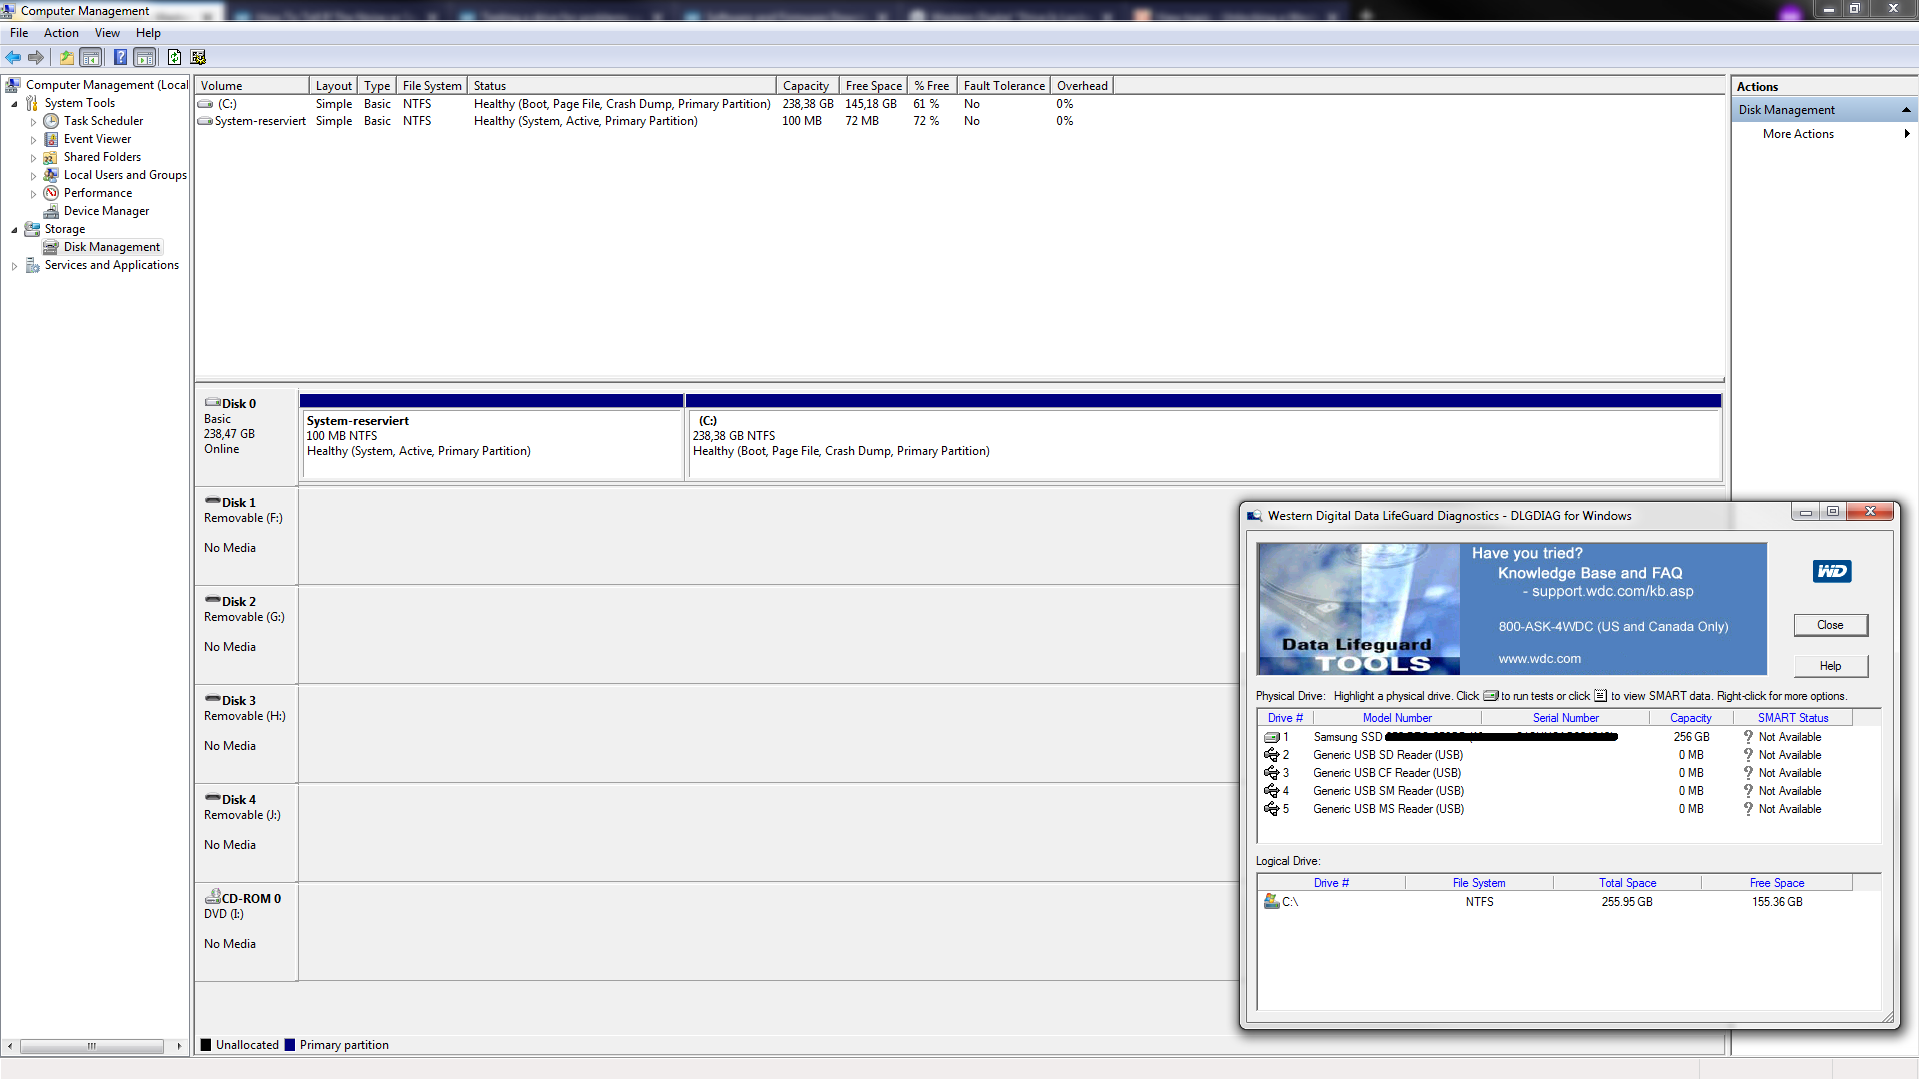
Task: Click drive icon of Samsung SSD row
Action: 1271,737
